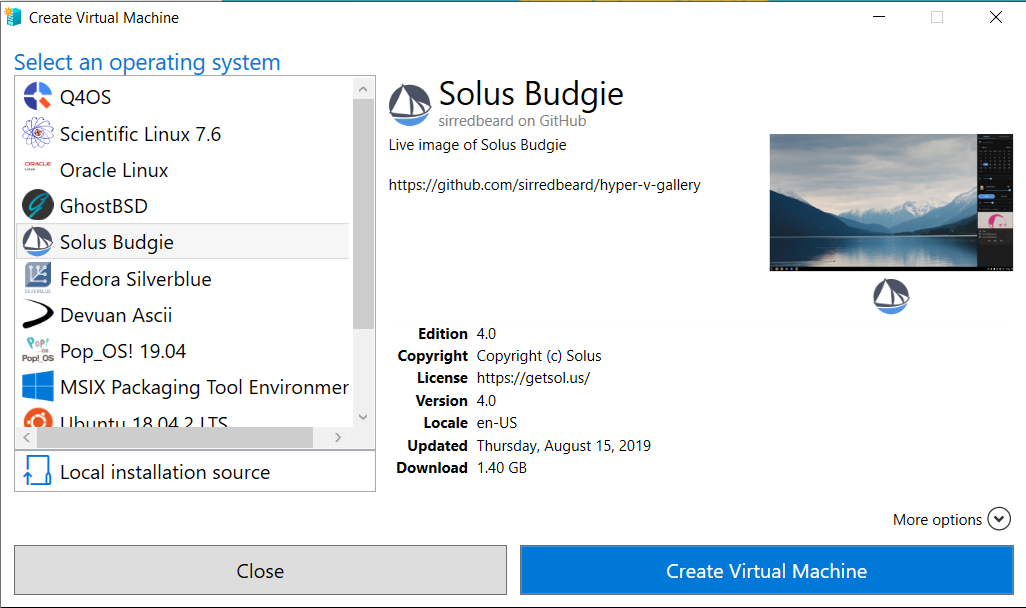Click the scroll up arrow of OS list
1026x608 pixels.
click(363, 88)
